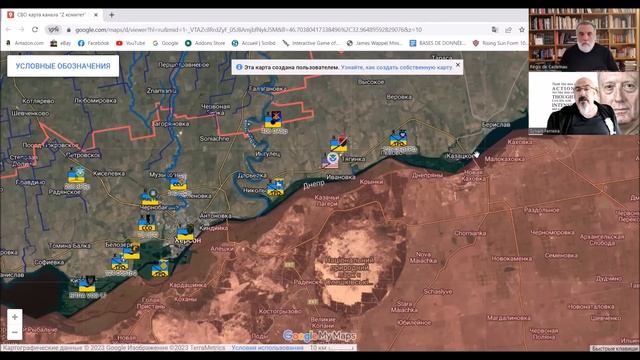Close the map-created-by-user info banner
Screen dimensions: 640x360
click(458, 65)
